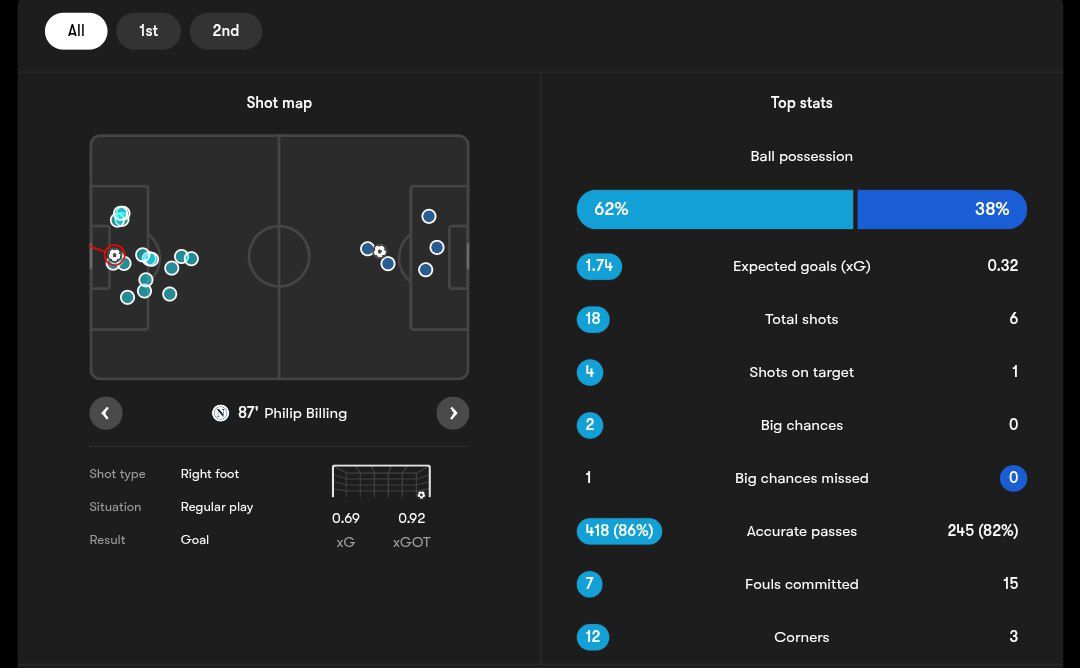
Task: Click the Napoli team crest icon
Action: pos(220,413)
